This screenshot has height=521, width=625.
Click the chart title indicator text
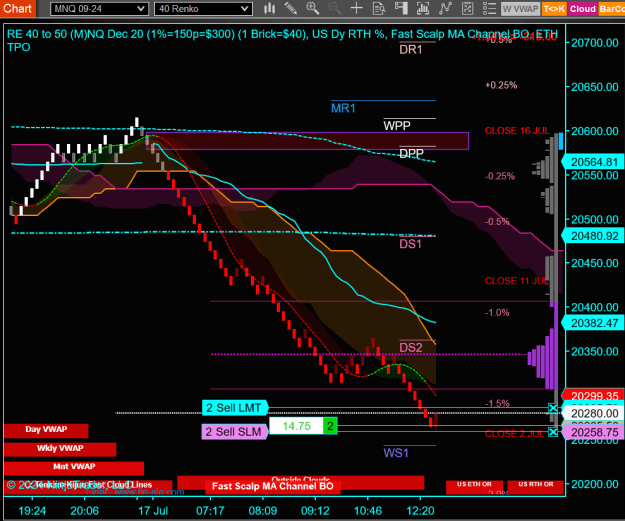282,40
